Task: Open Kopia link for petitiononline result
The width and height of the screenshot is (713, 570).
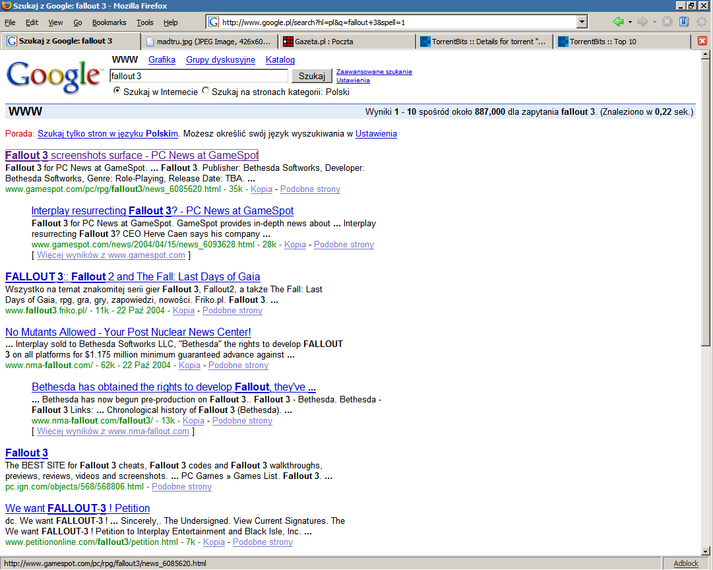Action: click(x=214, y=542)
